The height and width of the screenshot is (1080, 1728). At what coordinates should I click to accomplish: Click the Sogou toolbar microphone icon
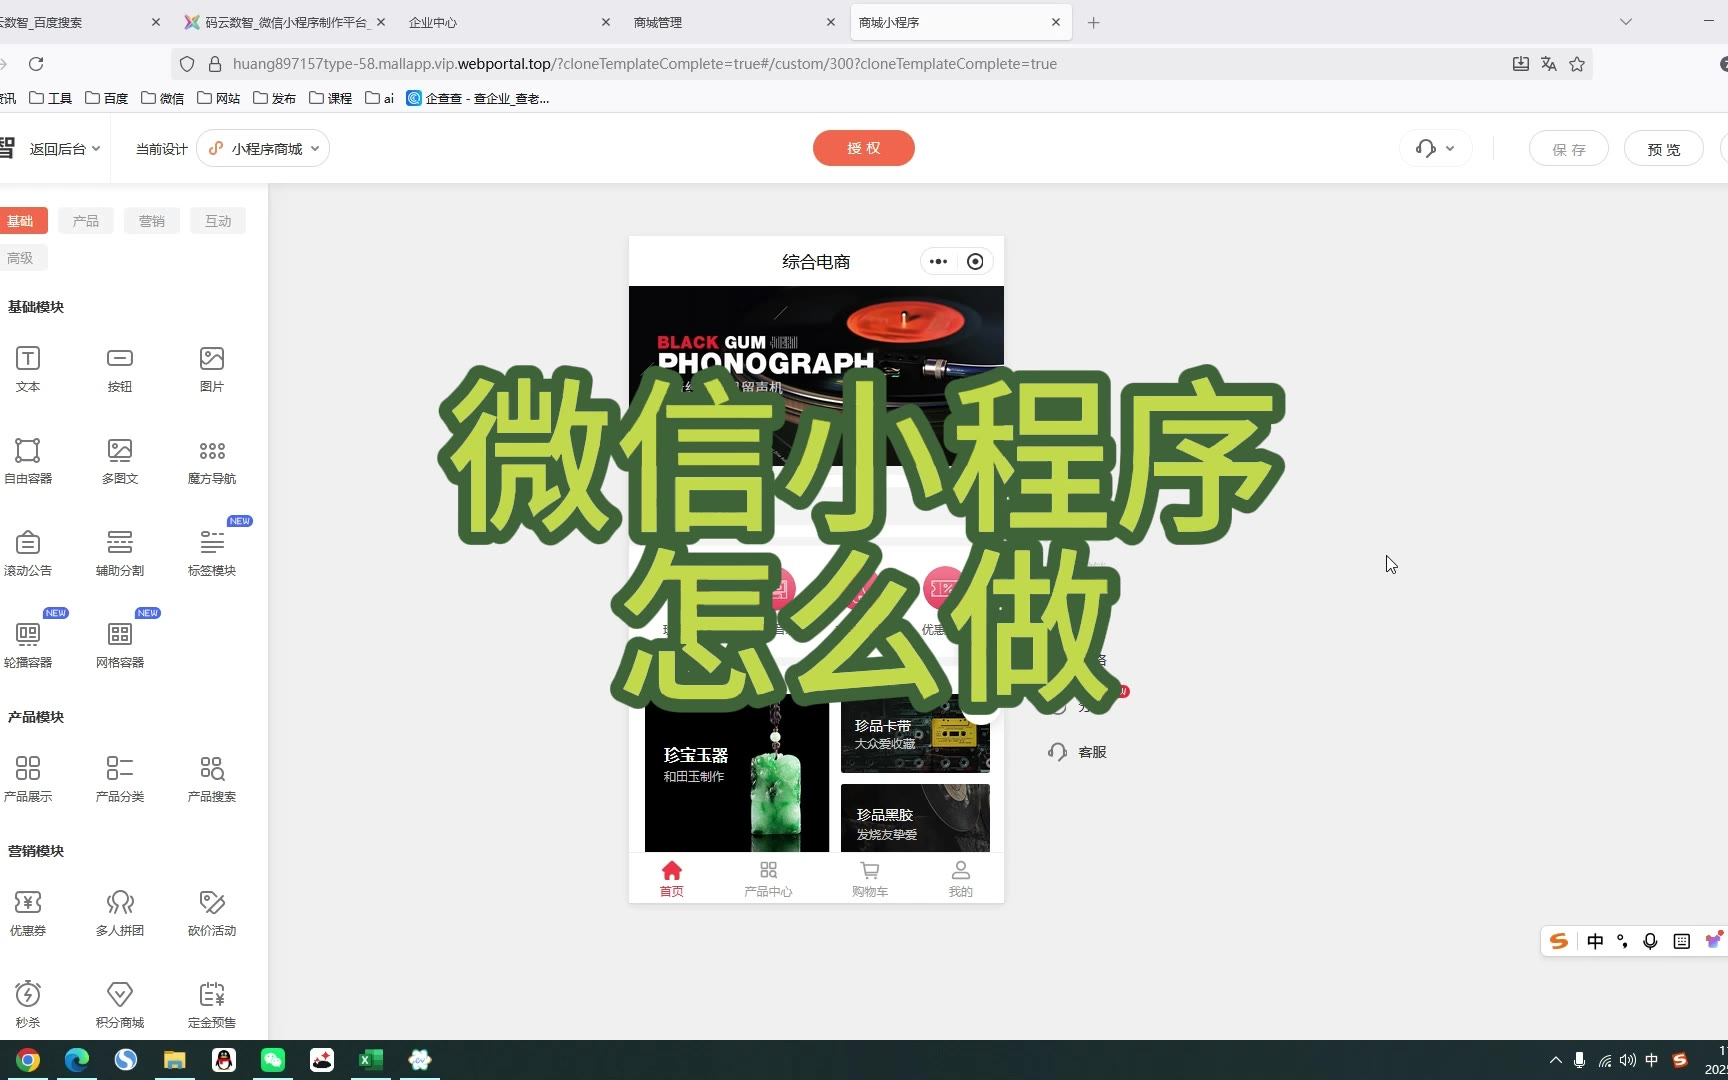click(1650, 941)
